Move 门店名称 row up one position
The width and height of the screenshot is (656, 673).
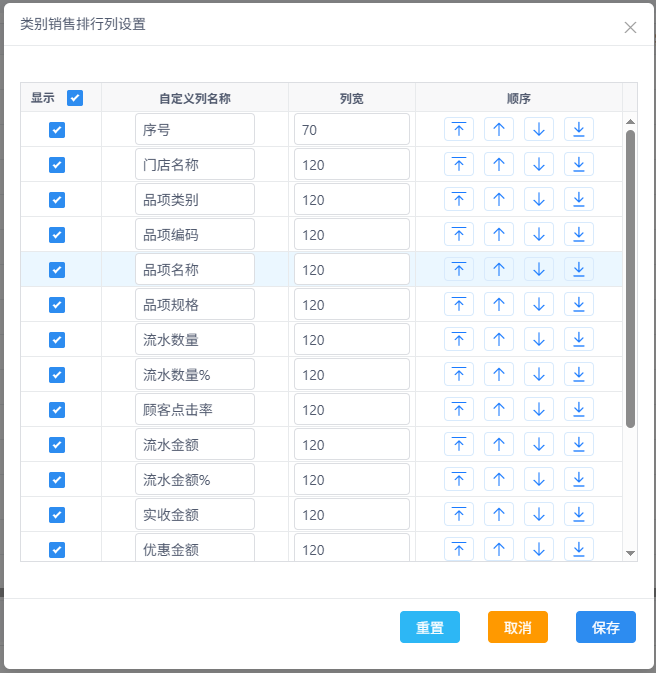[x=498, y=164]
